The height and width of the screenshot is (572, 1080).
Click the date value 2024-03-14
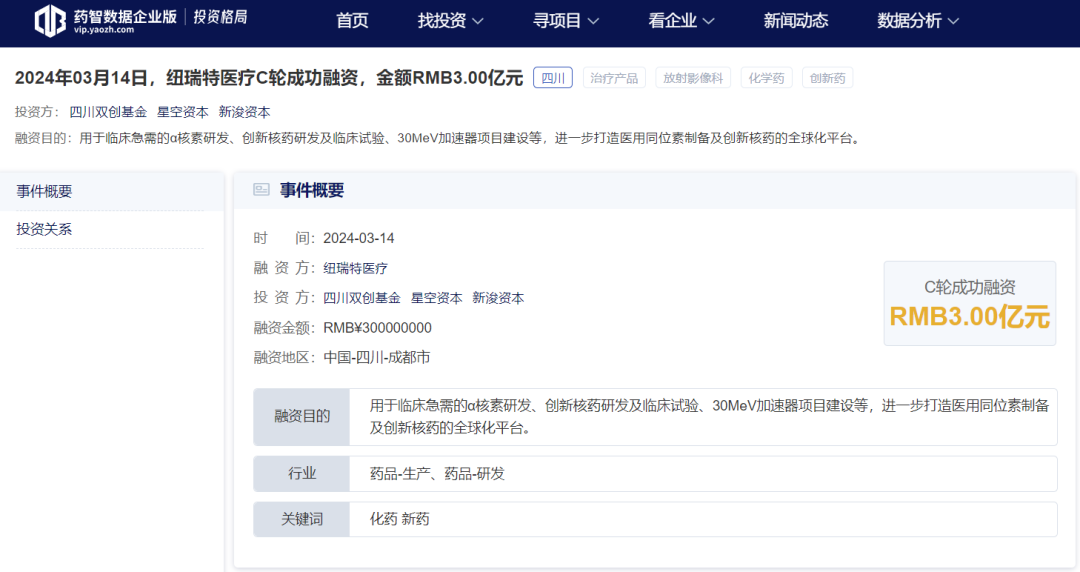[359, 238]
